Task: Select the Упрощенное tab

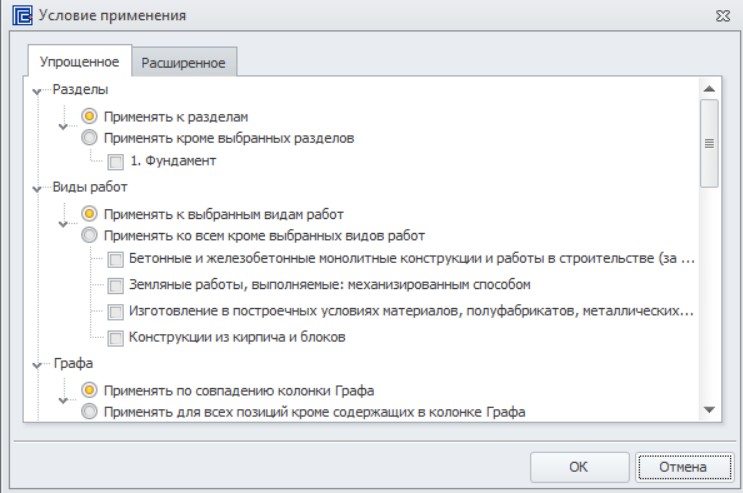Action: (x=79, y=62)
